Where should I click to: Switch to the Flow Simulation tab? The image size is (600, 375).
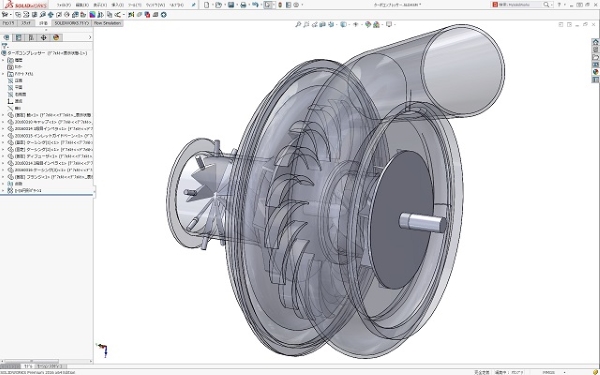tap(107, 23)
